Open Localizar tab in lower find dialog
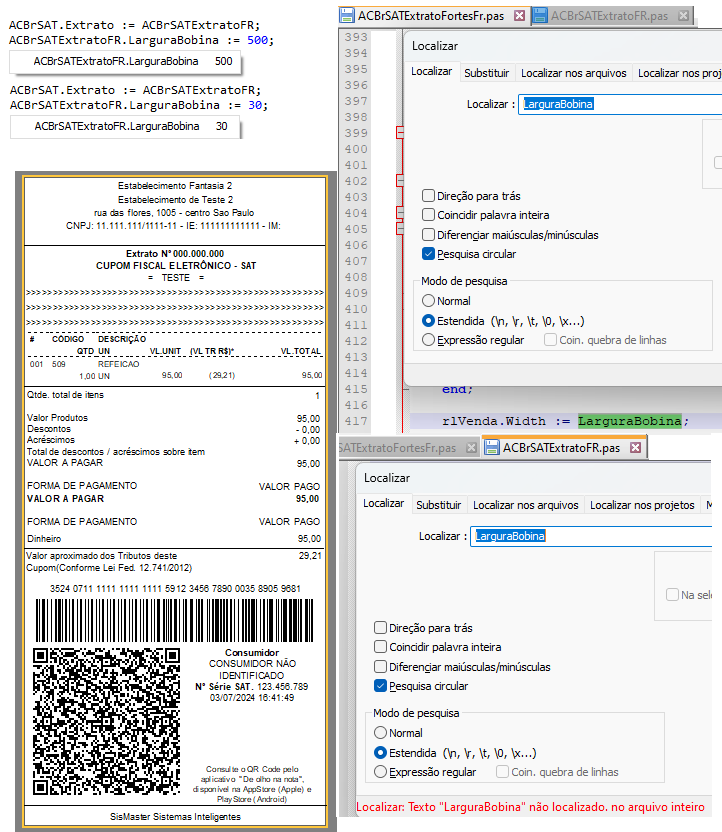722x832 pixels. [384, 503]
